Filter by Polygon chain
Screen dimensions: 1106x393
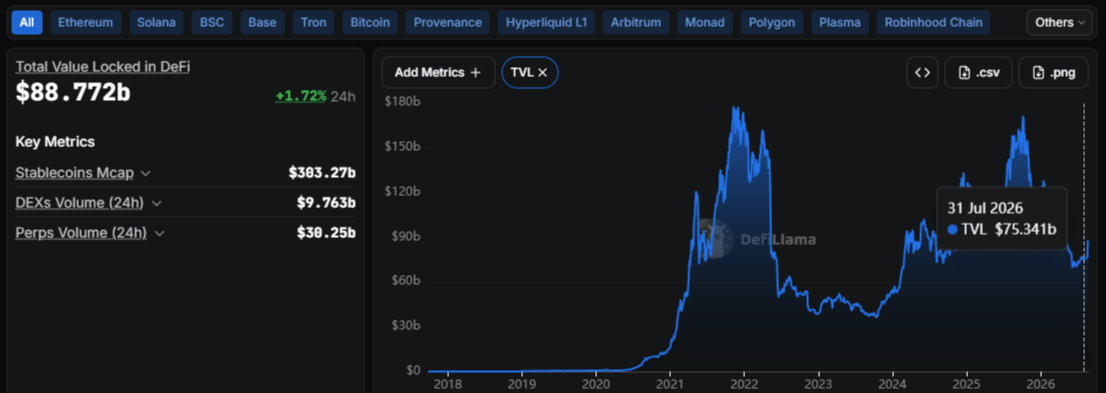pyautogui.click(x=771, y=23)
